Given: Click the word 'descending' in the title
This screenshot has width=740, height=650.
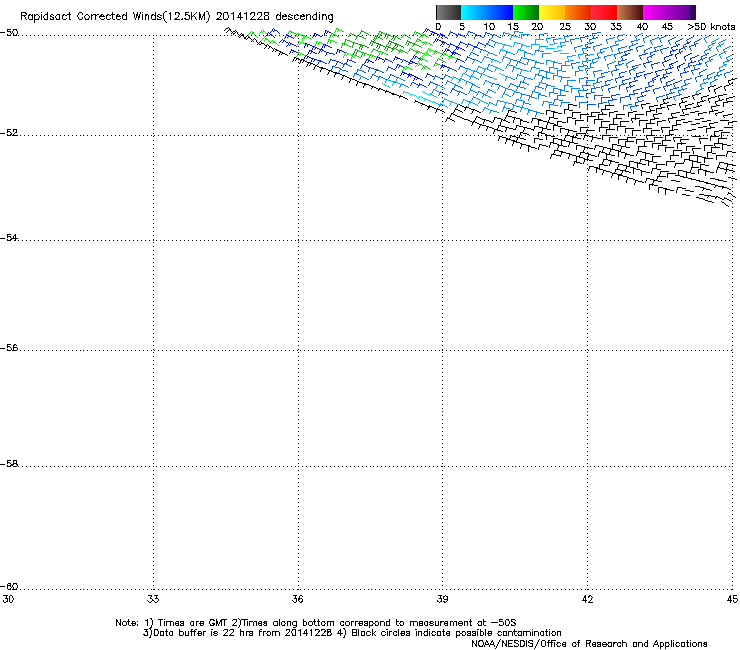Looking at the screenshot, I should [x=304, y=17].
